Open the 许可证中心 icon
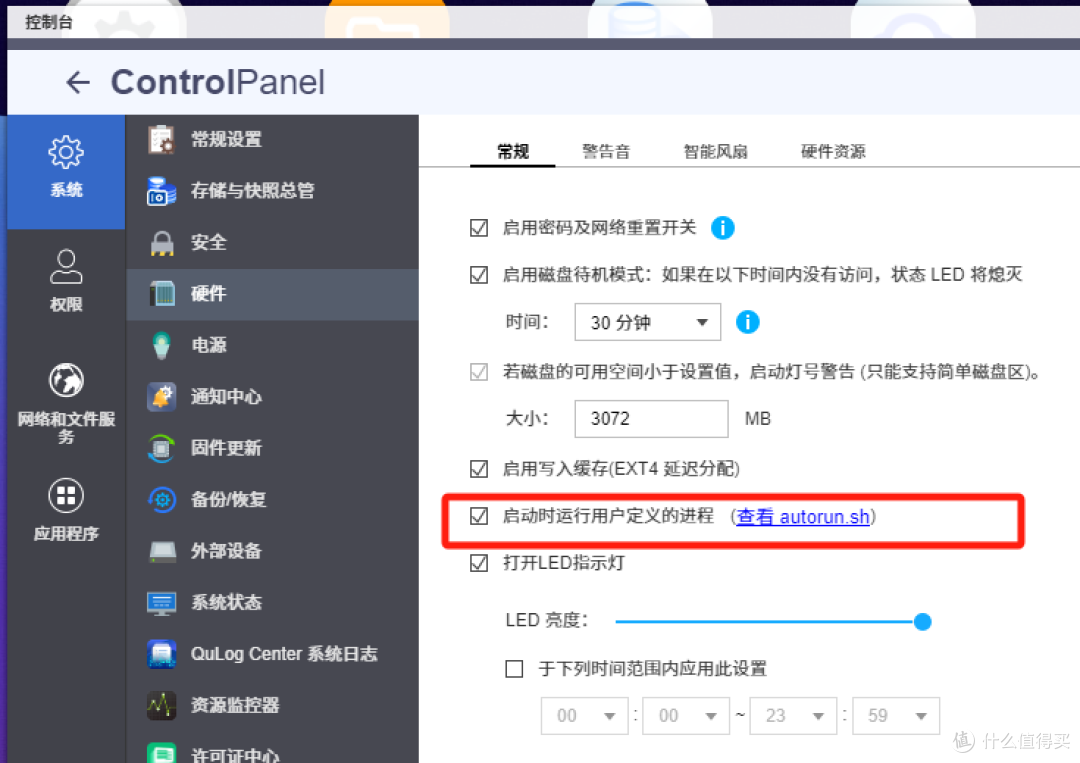 pos(162,753)
